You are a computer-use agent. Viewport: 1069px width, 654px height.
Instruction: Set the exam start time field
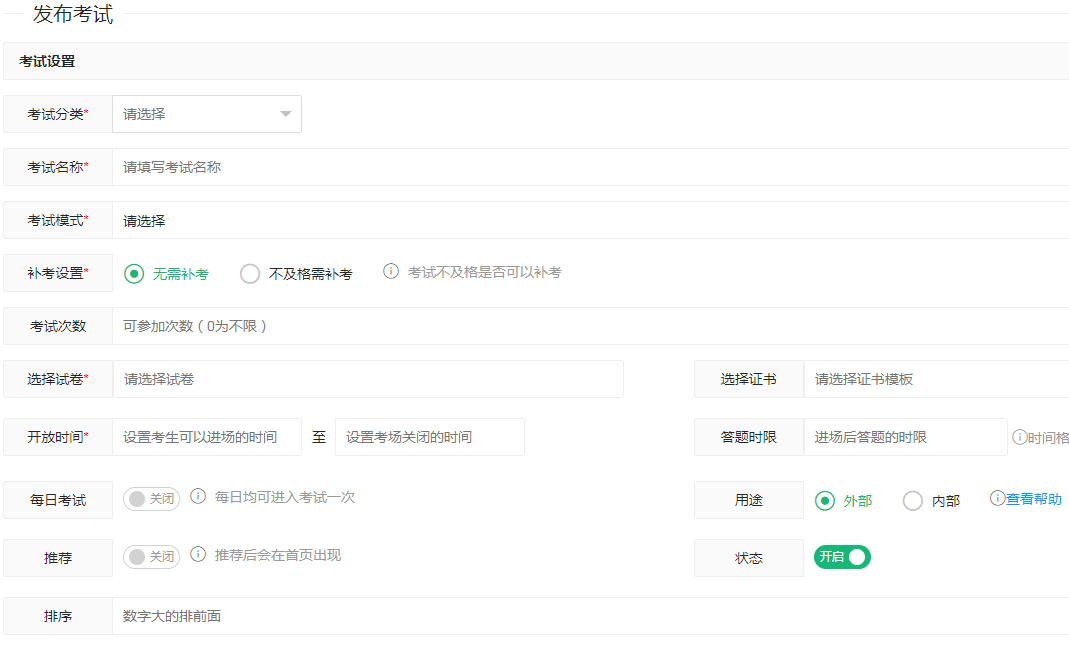207,437
